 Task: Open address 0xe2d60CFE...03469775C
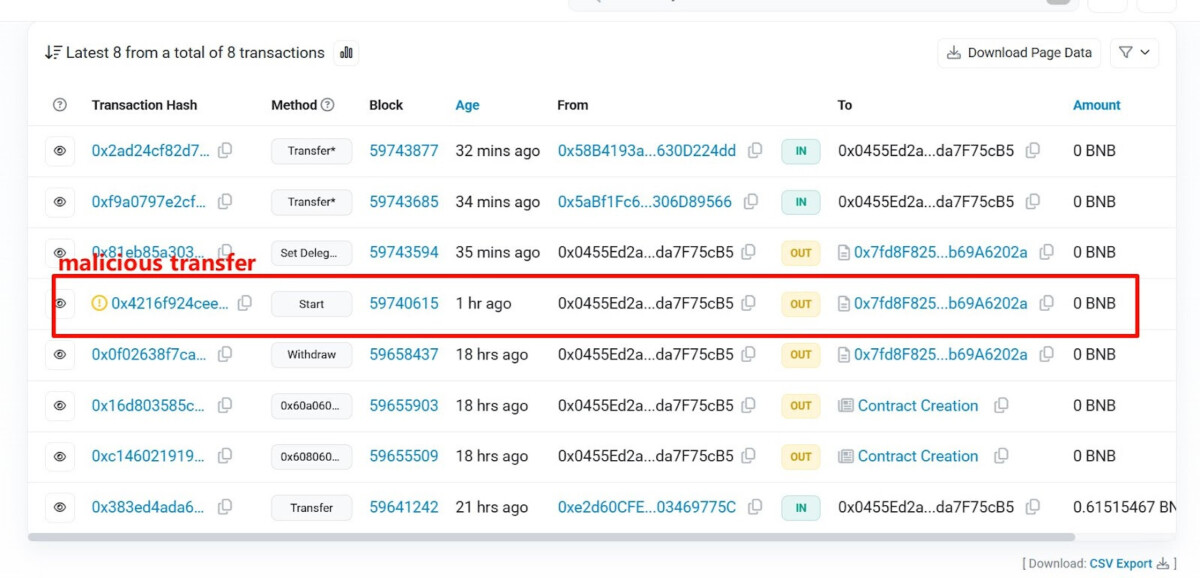(x=647, y=507)
